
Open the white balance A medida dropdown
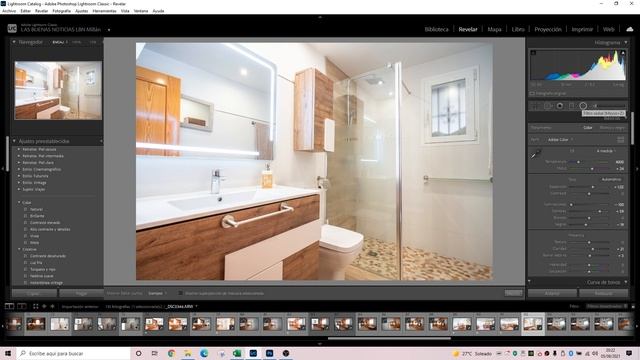coord(606,151)
